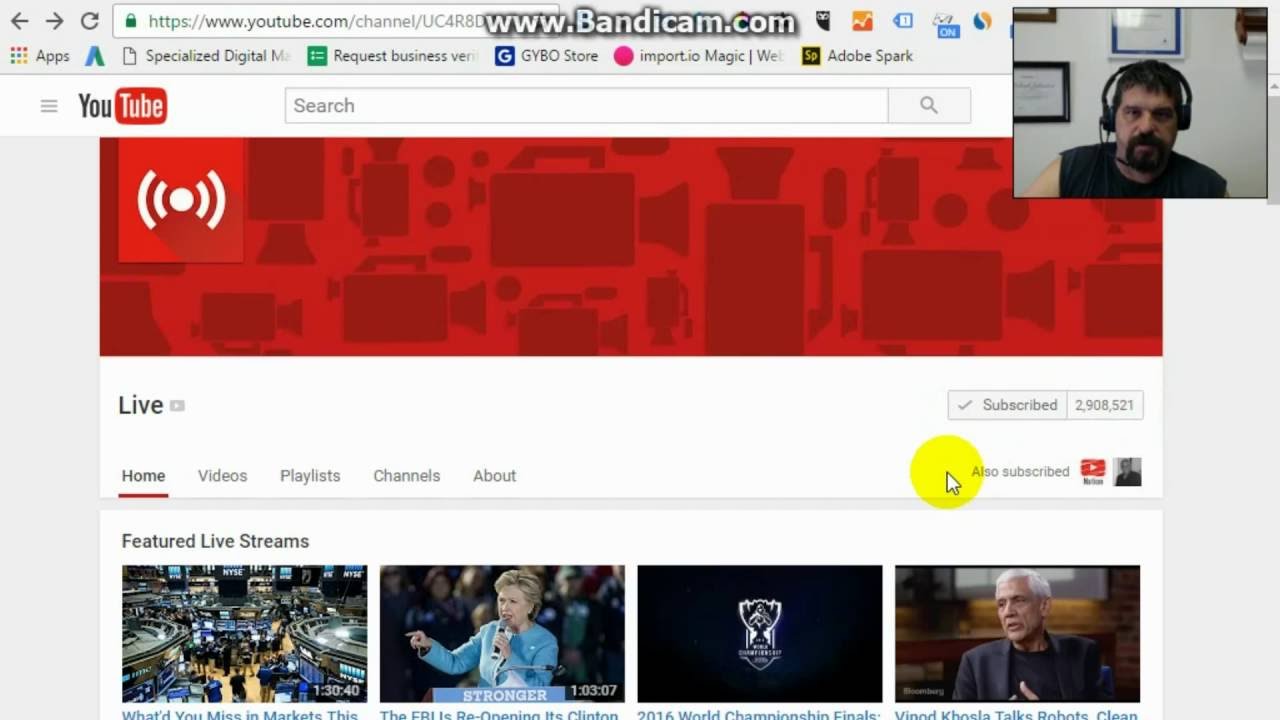Switch to the About tab
Image resolution: width=1280 pixels, height=720 pixels.
[495, 476]
